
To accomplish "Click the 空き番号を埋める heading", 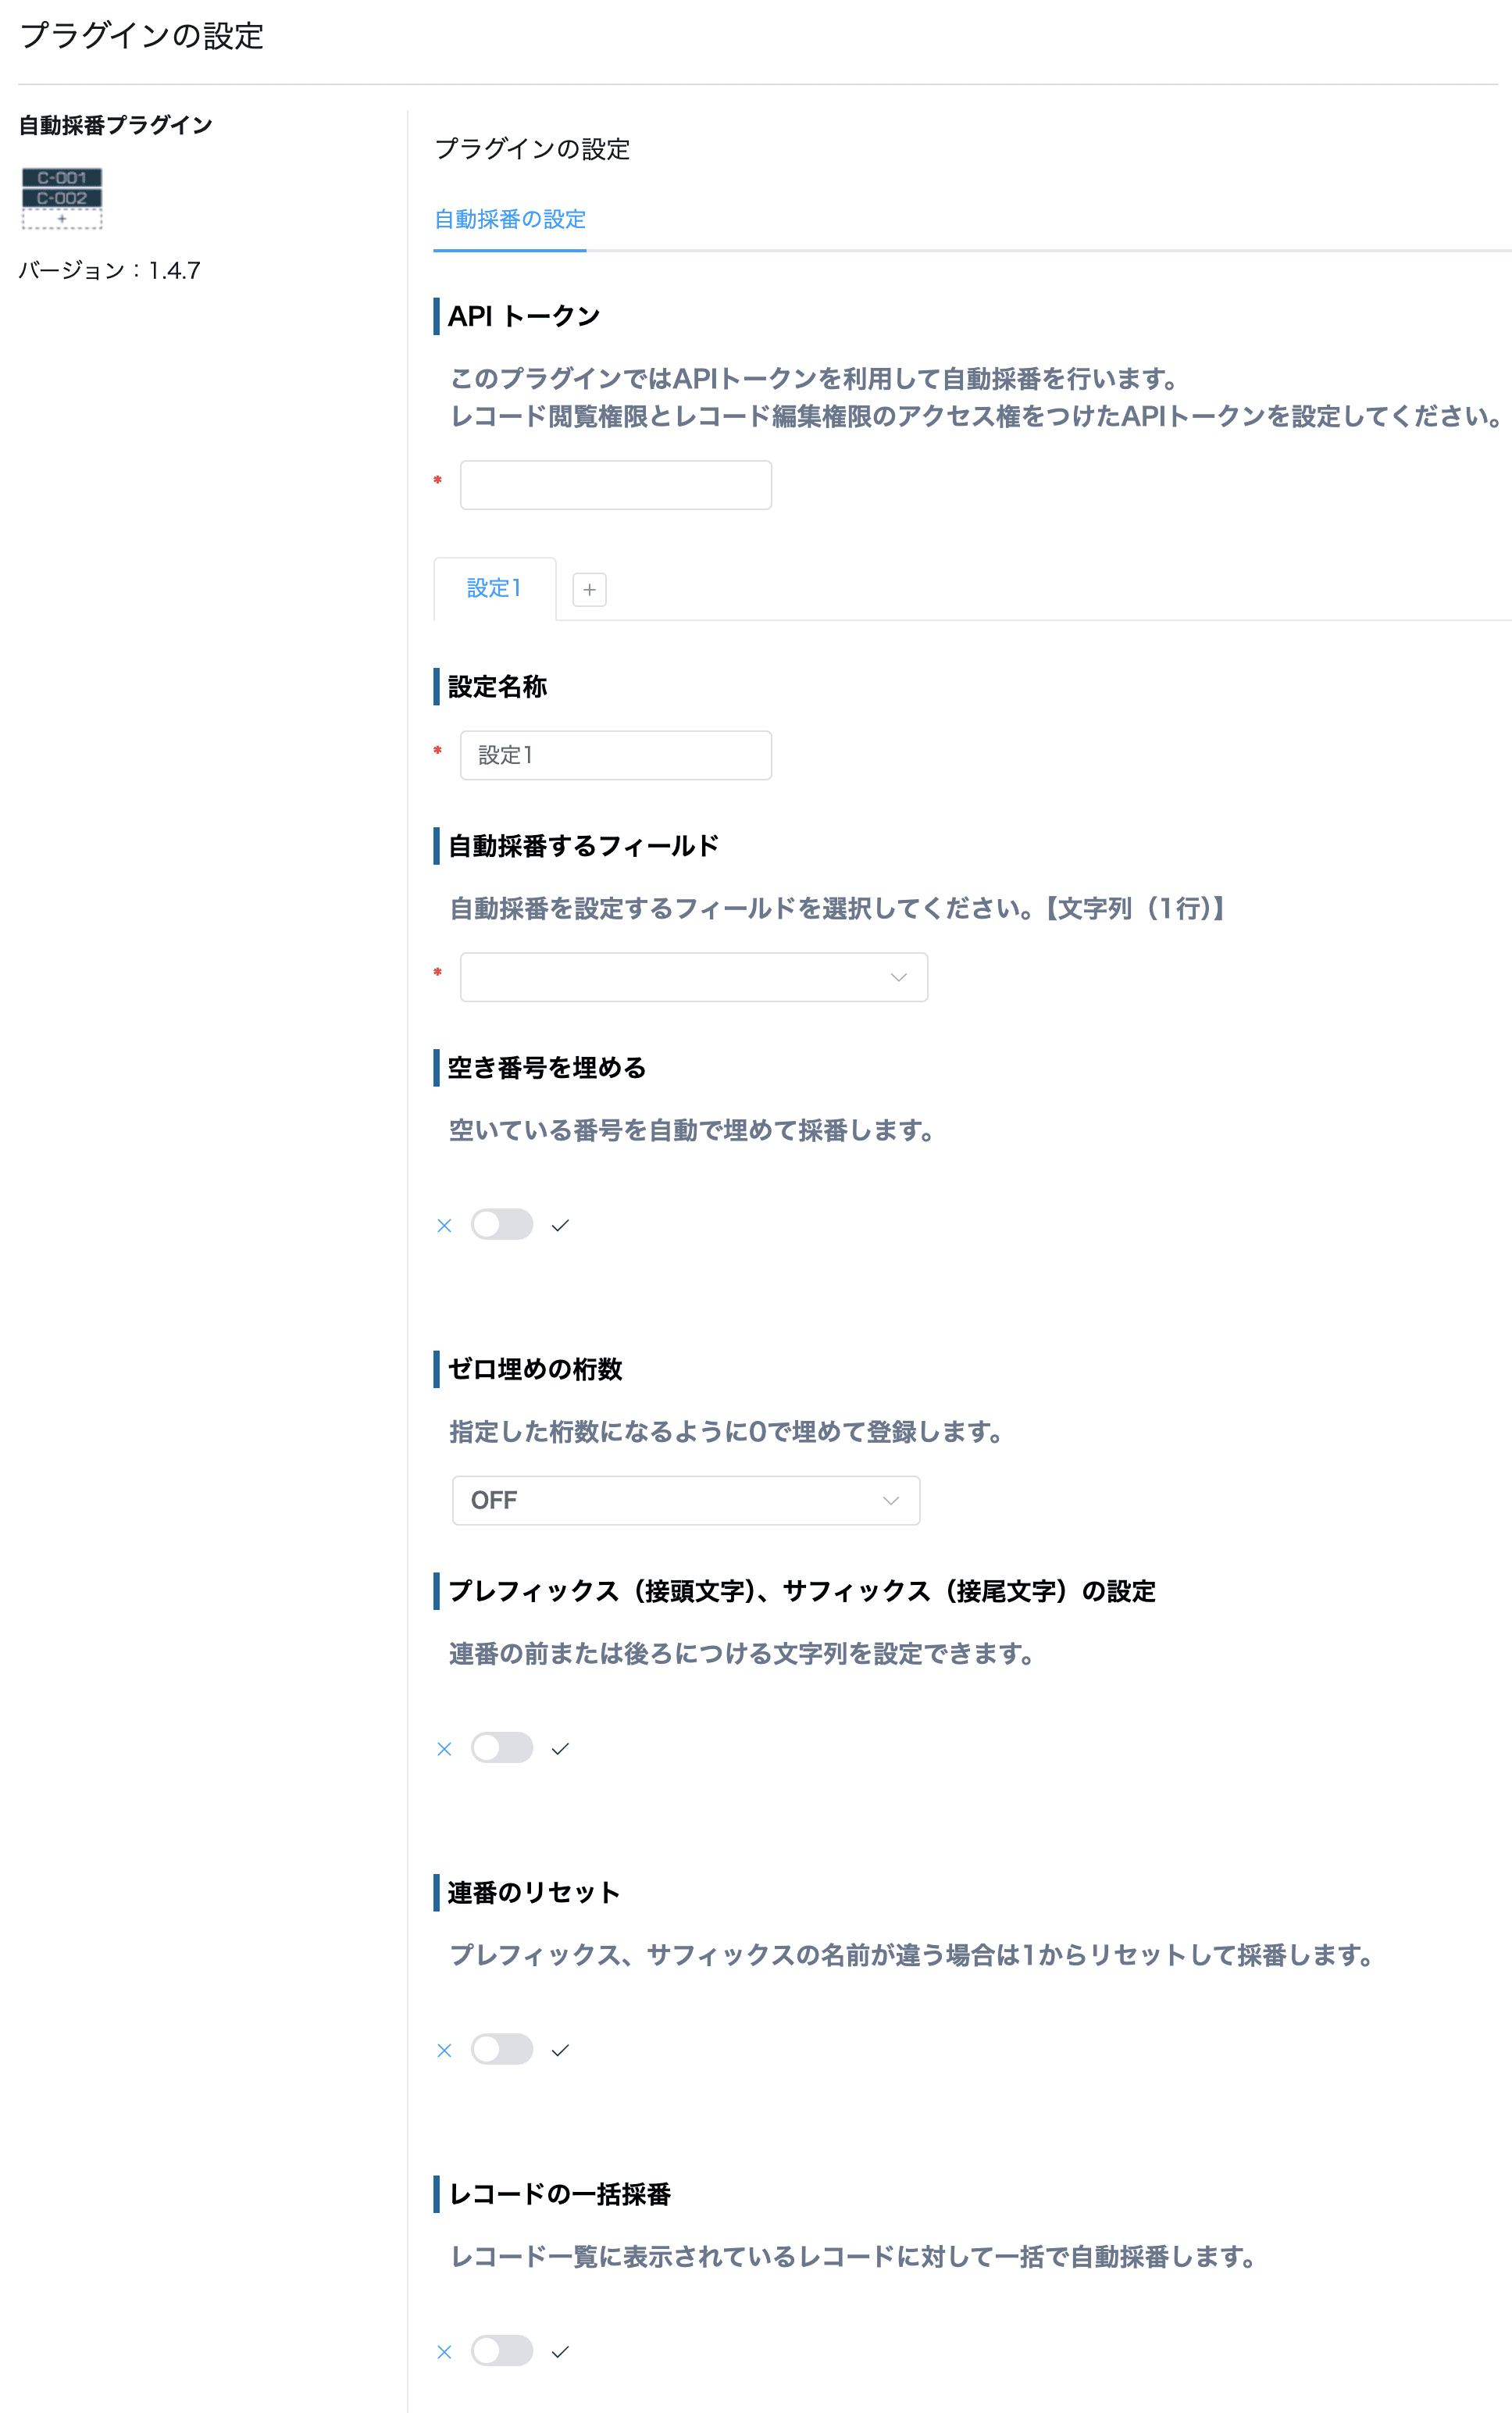I will (547, 1068).
